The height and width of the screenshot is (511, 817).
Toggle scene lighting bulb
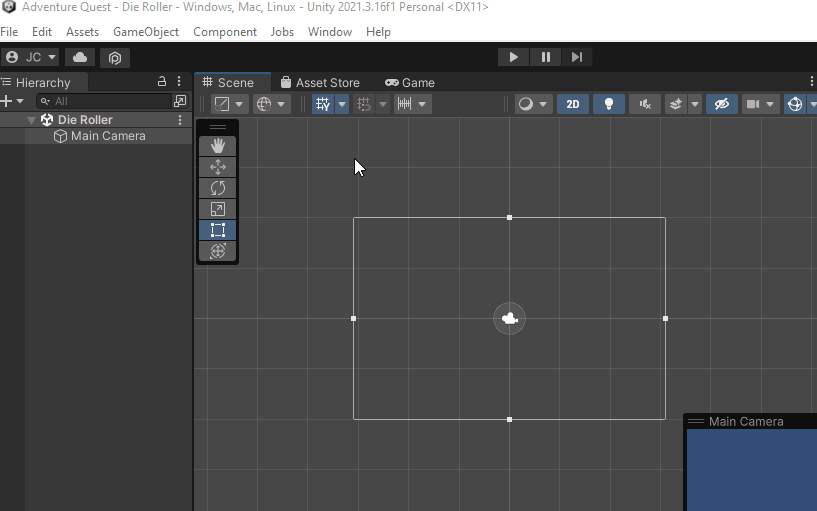[x=609, y=104]
